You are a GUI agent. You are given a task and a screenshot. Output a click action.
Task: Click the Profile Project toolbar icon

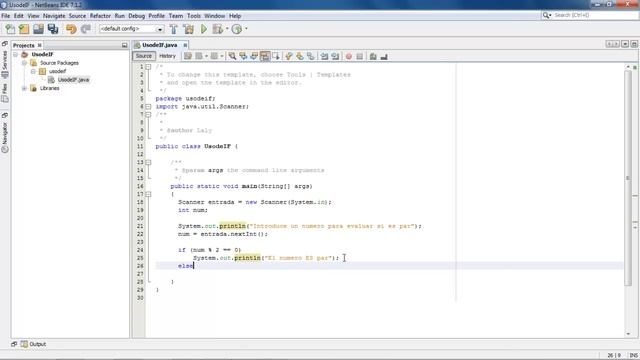click(237, 29)
